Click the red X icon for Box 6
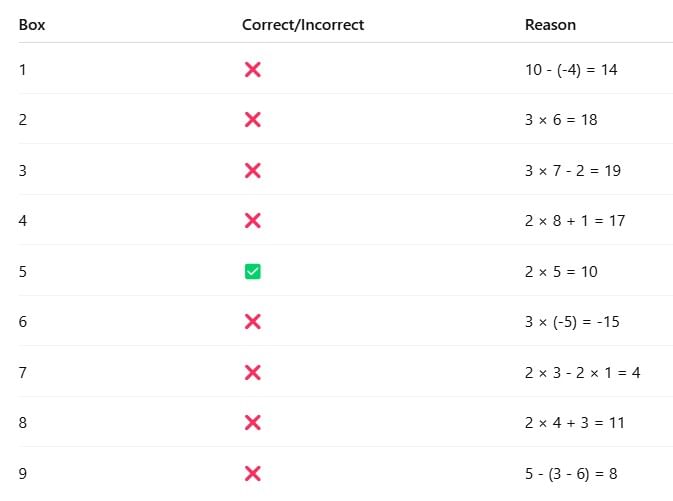 pyautogui.click(x=252, y=321)
